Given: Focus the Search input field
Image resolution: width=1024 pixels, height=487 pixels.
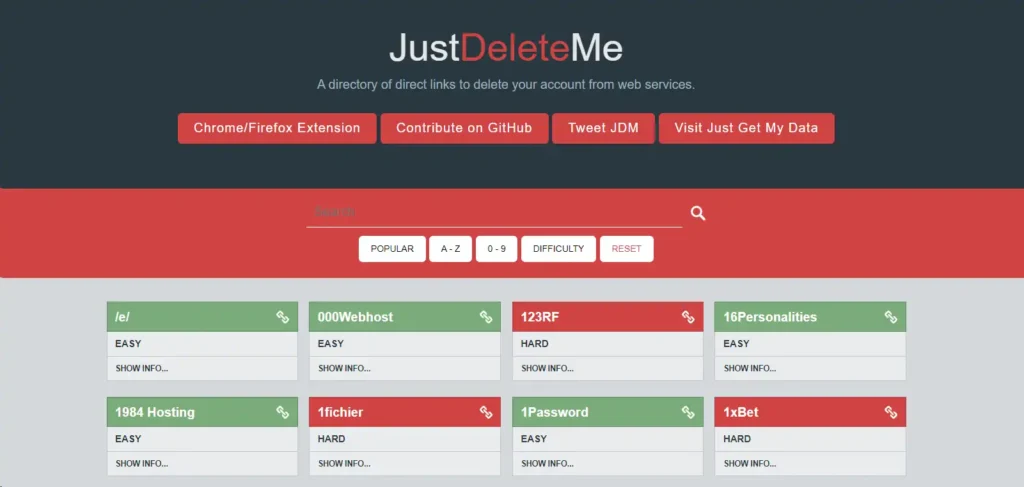Looking at the screenshot, I should tap(494, 212).
